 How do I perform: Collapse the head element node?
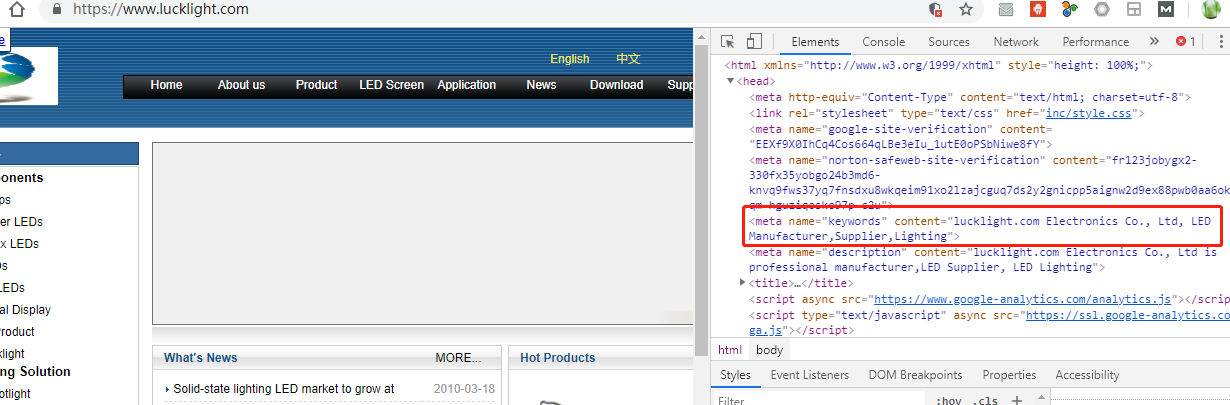[x=731, y=81]
